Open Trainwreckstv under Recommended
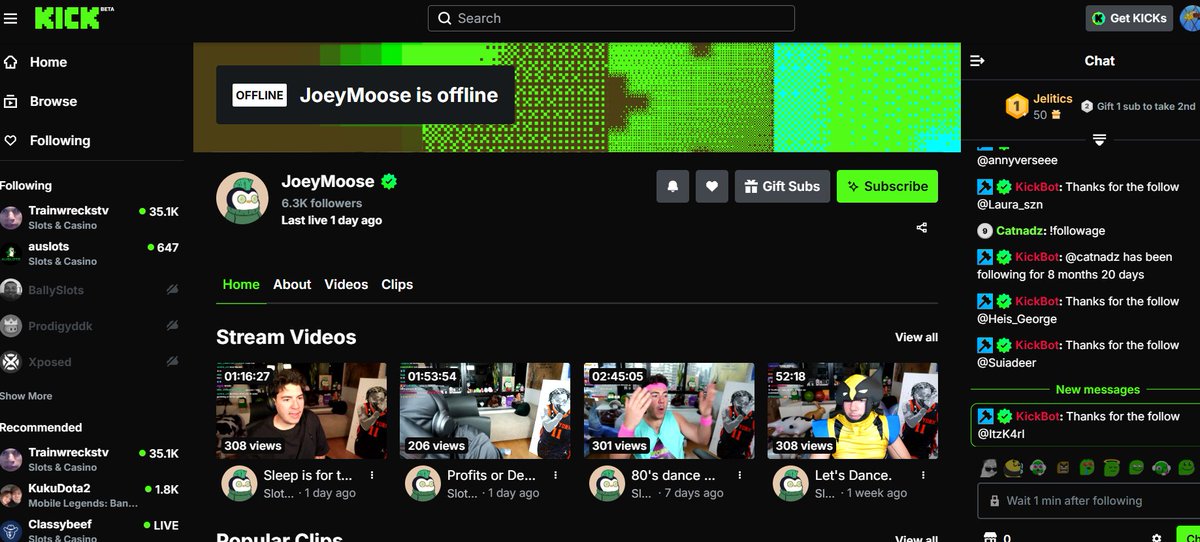The width and height of the screenshot is (1200, 542). pyautogui.click(x=90, y=459)
